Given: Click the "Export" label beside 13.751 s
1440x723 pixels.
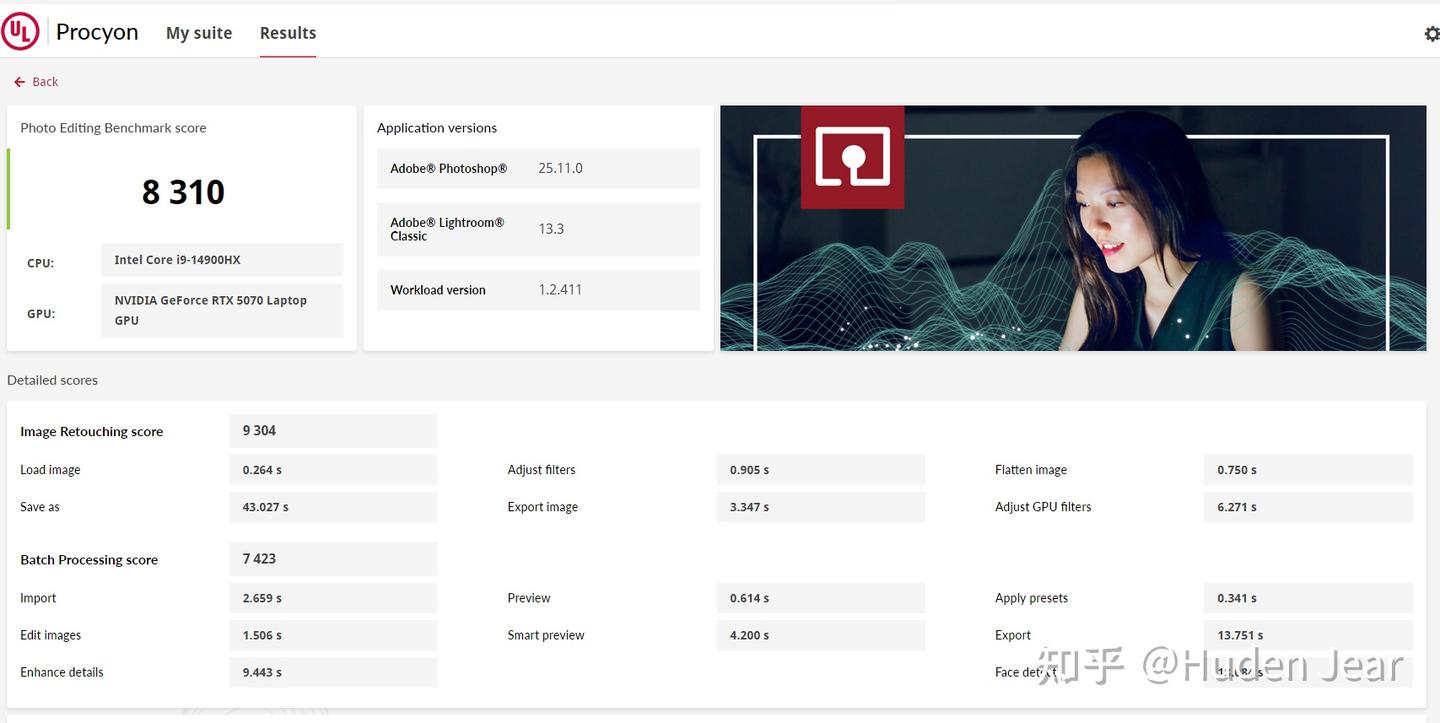Looking at the screenshot, I should click(x=1013, y=635).
